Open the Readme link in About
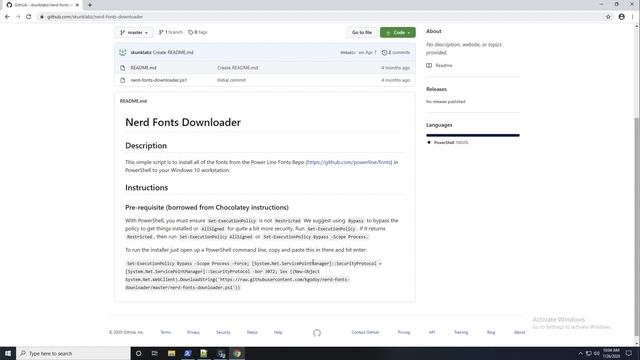Screen dimensions: 640x360 pyautogui.click(x=439, y=65)
